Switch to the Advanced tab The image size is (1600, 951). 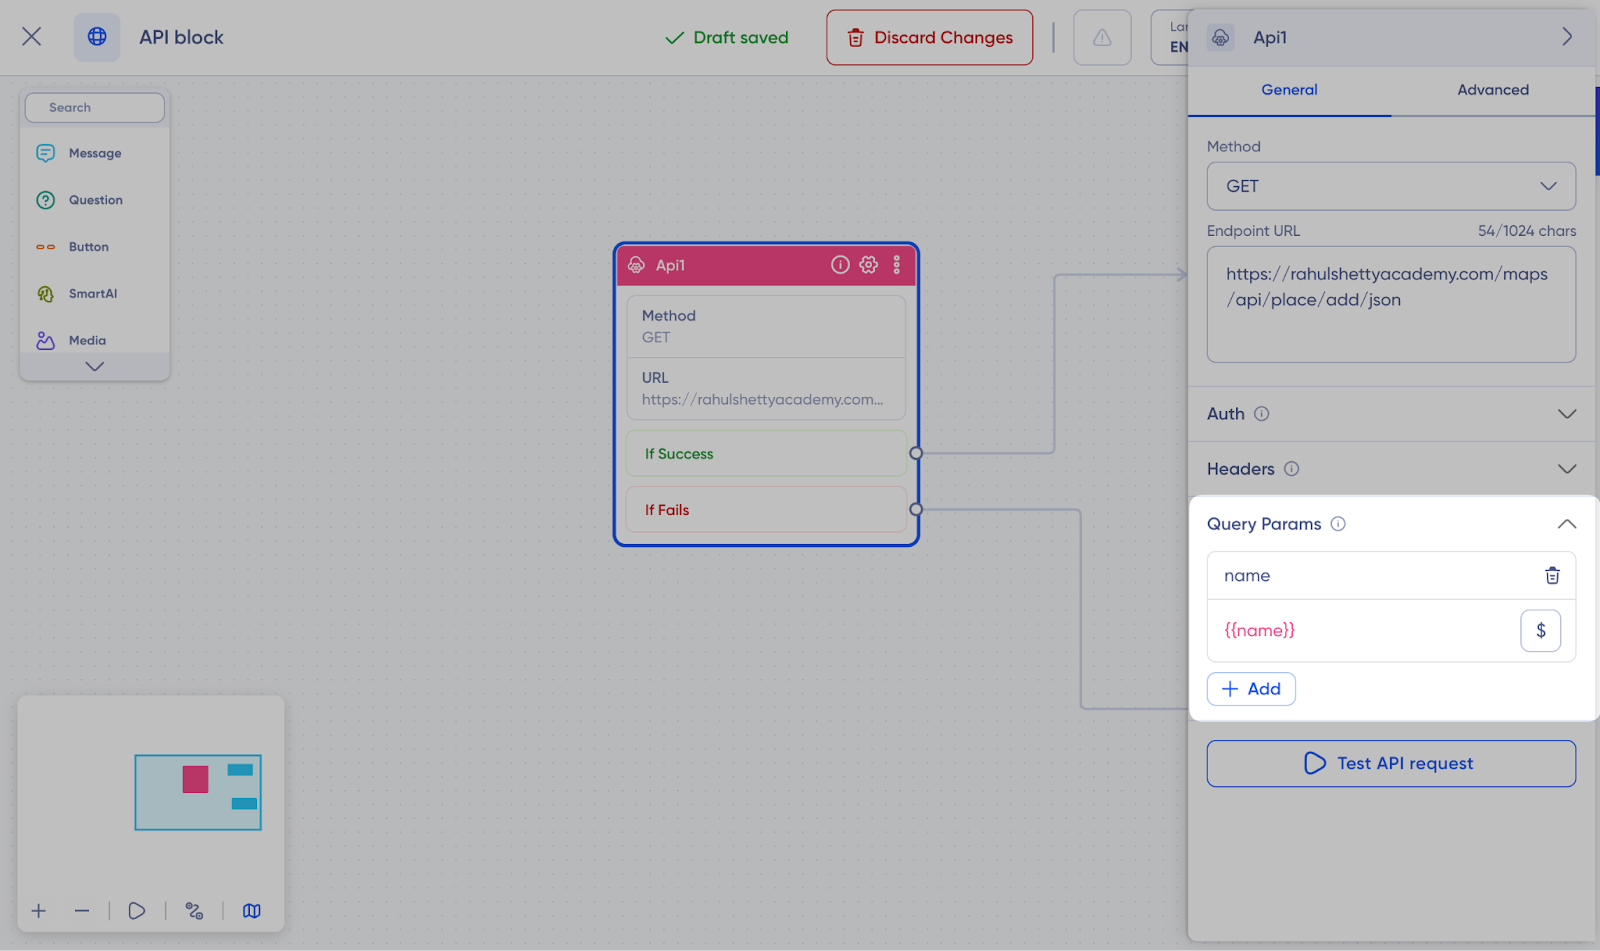click(1493, 90)
